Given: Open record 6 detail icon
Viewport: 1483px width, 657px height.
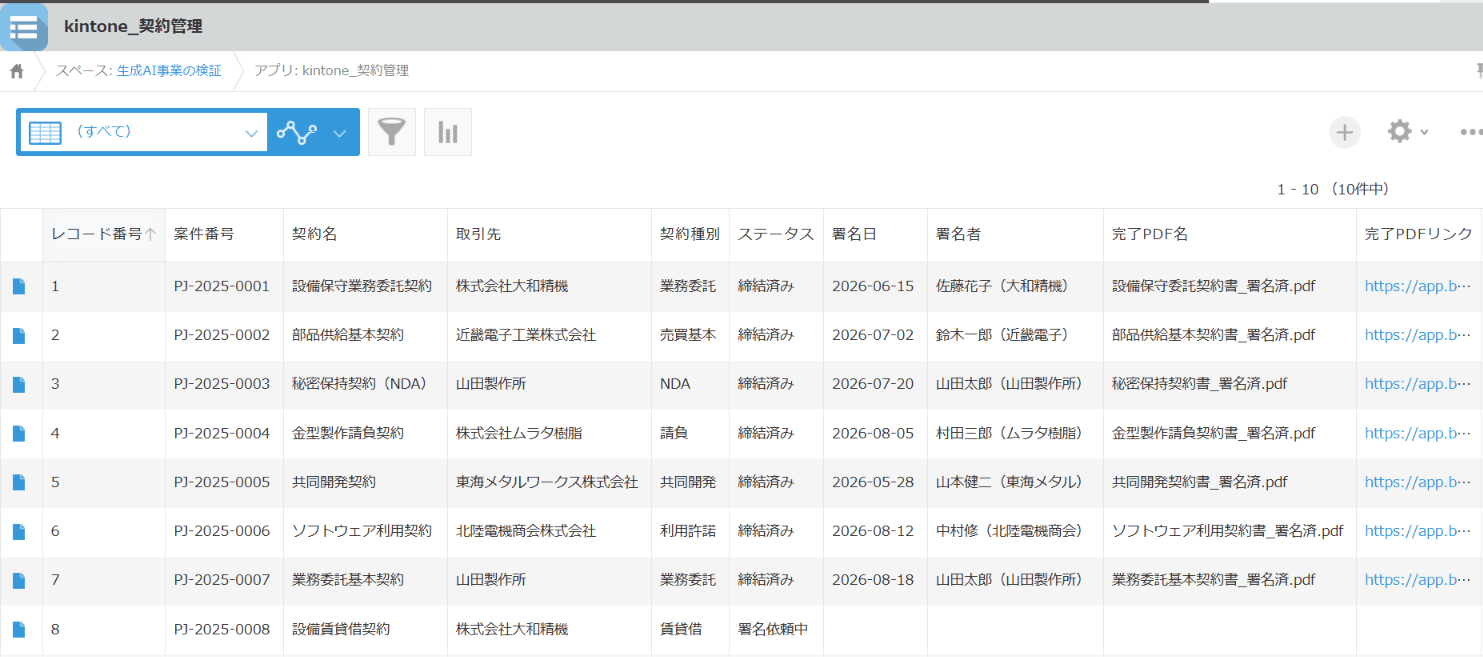Looking at the screenshot, I should [18, 531].
